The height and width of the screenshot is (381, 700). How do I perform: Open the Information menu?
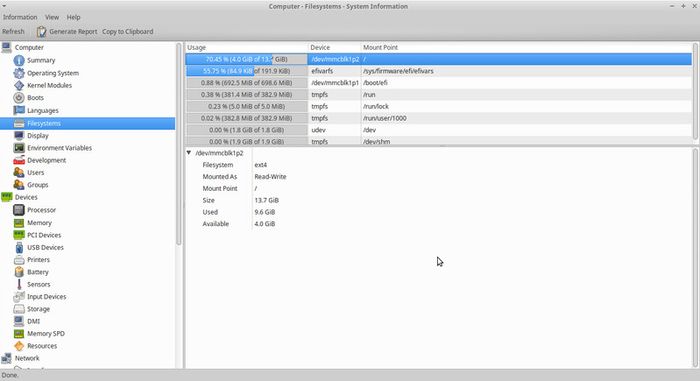tap(20, 17)
